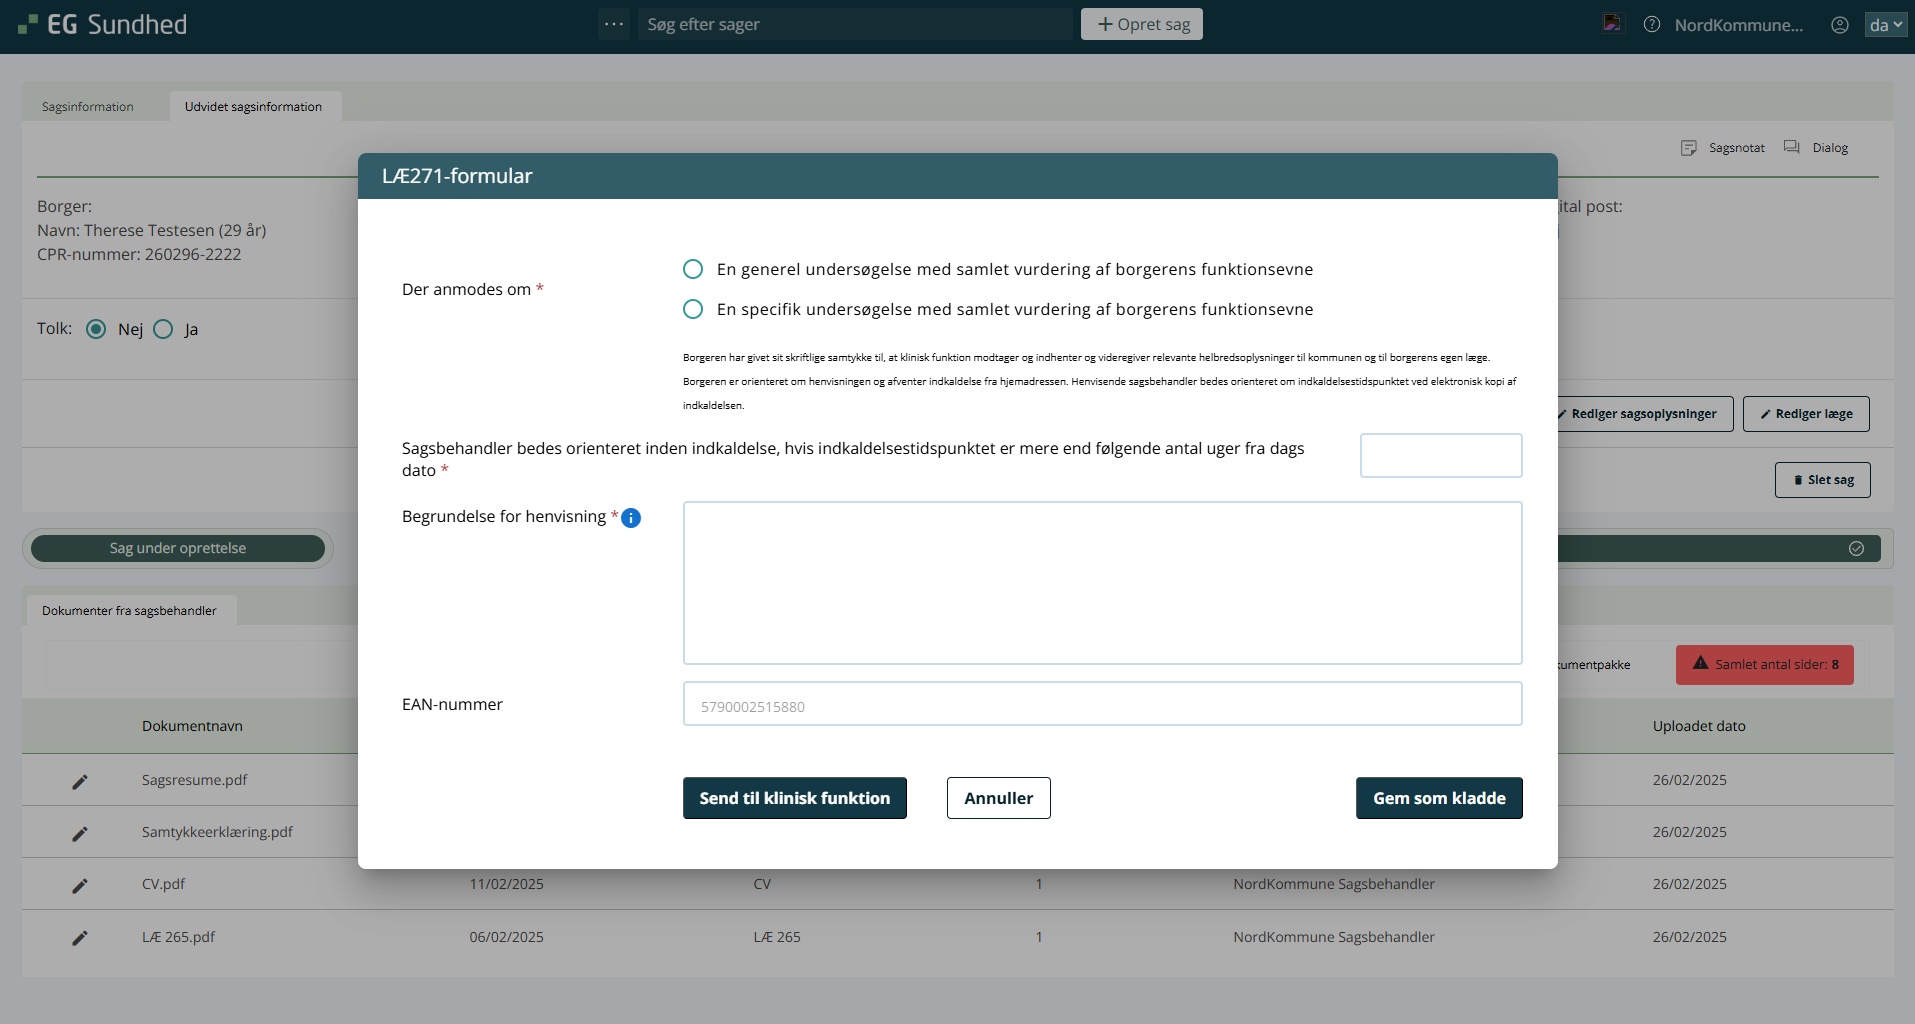Open the Dokumenter fra sagsbehandler tab
The image size is (1915, 1024).
click(129, 611)
